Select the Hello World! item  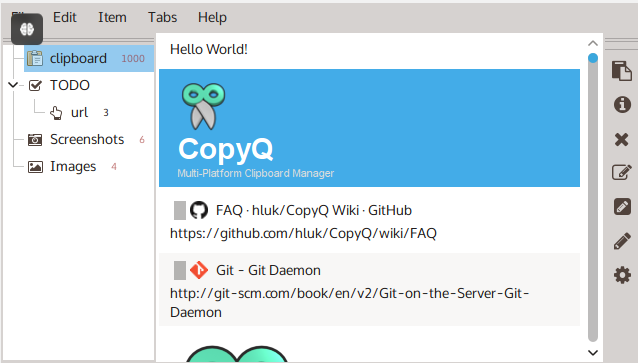tap(369, 49)
